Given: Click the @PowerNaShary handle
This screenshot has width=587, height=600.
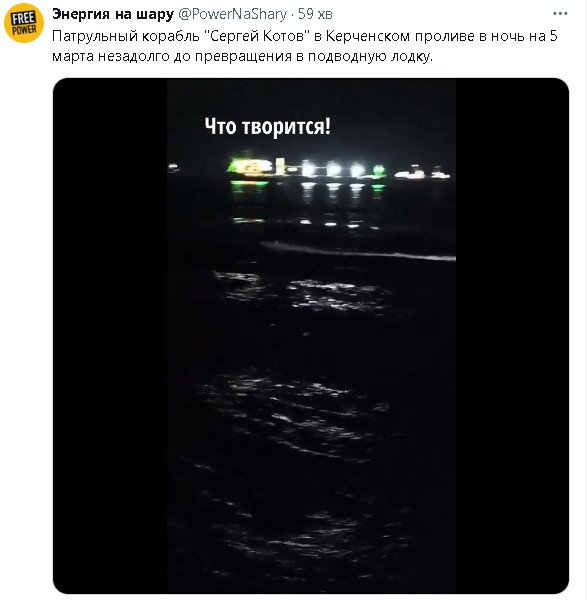Looking at the screenshot, I should coord(233,14).
